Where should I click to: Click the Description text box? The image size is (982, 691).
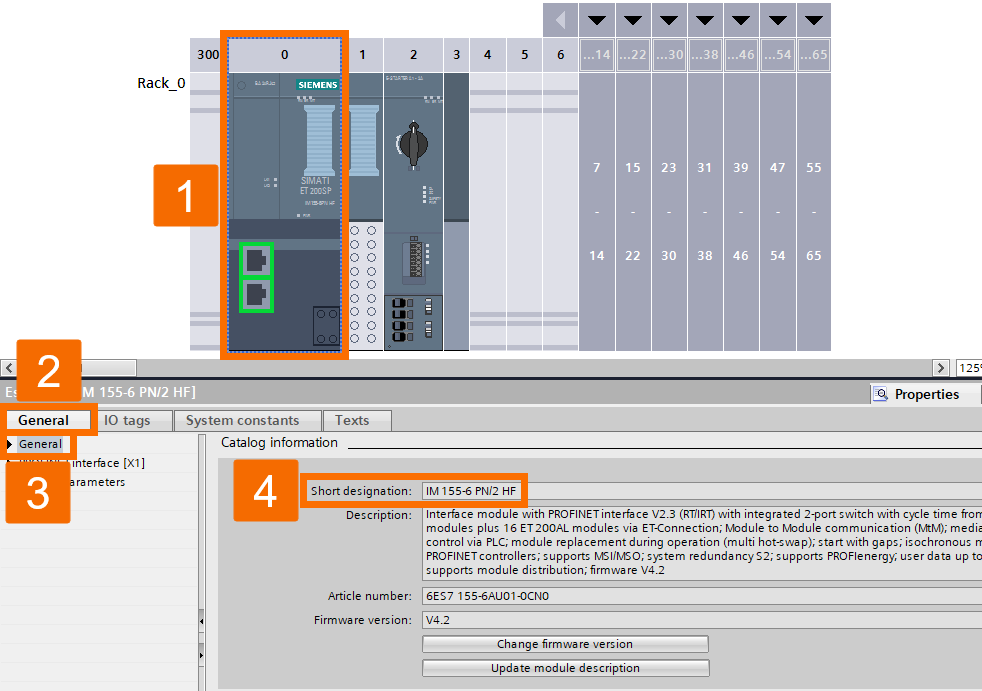(x=702, y=543)
